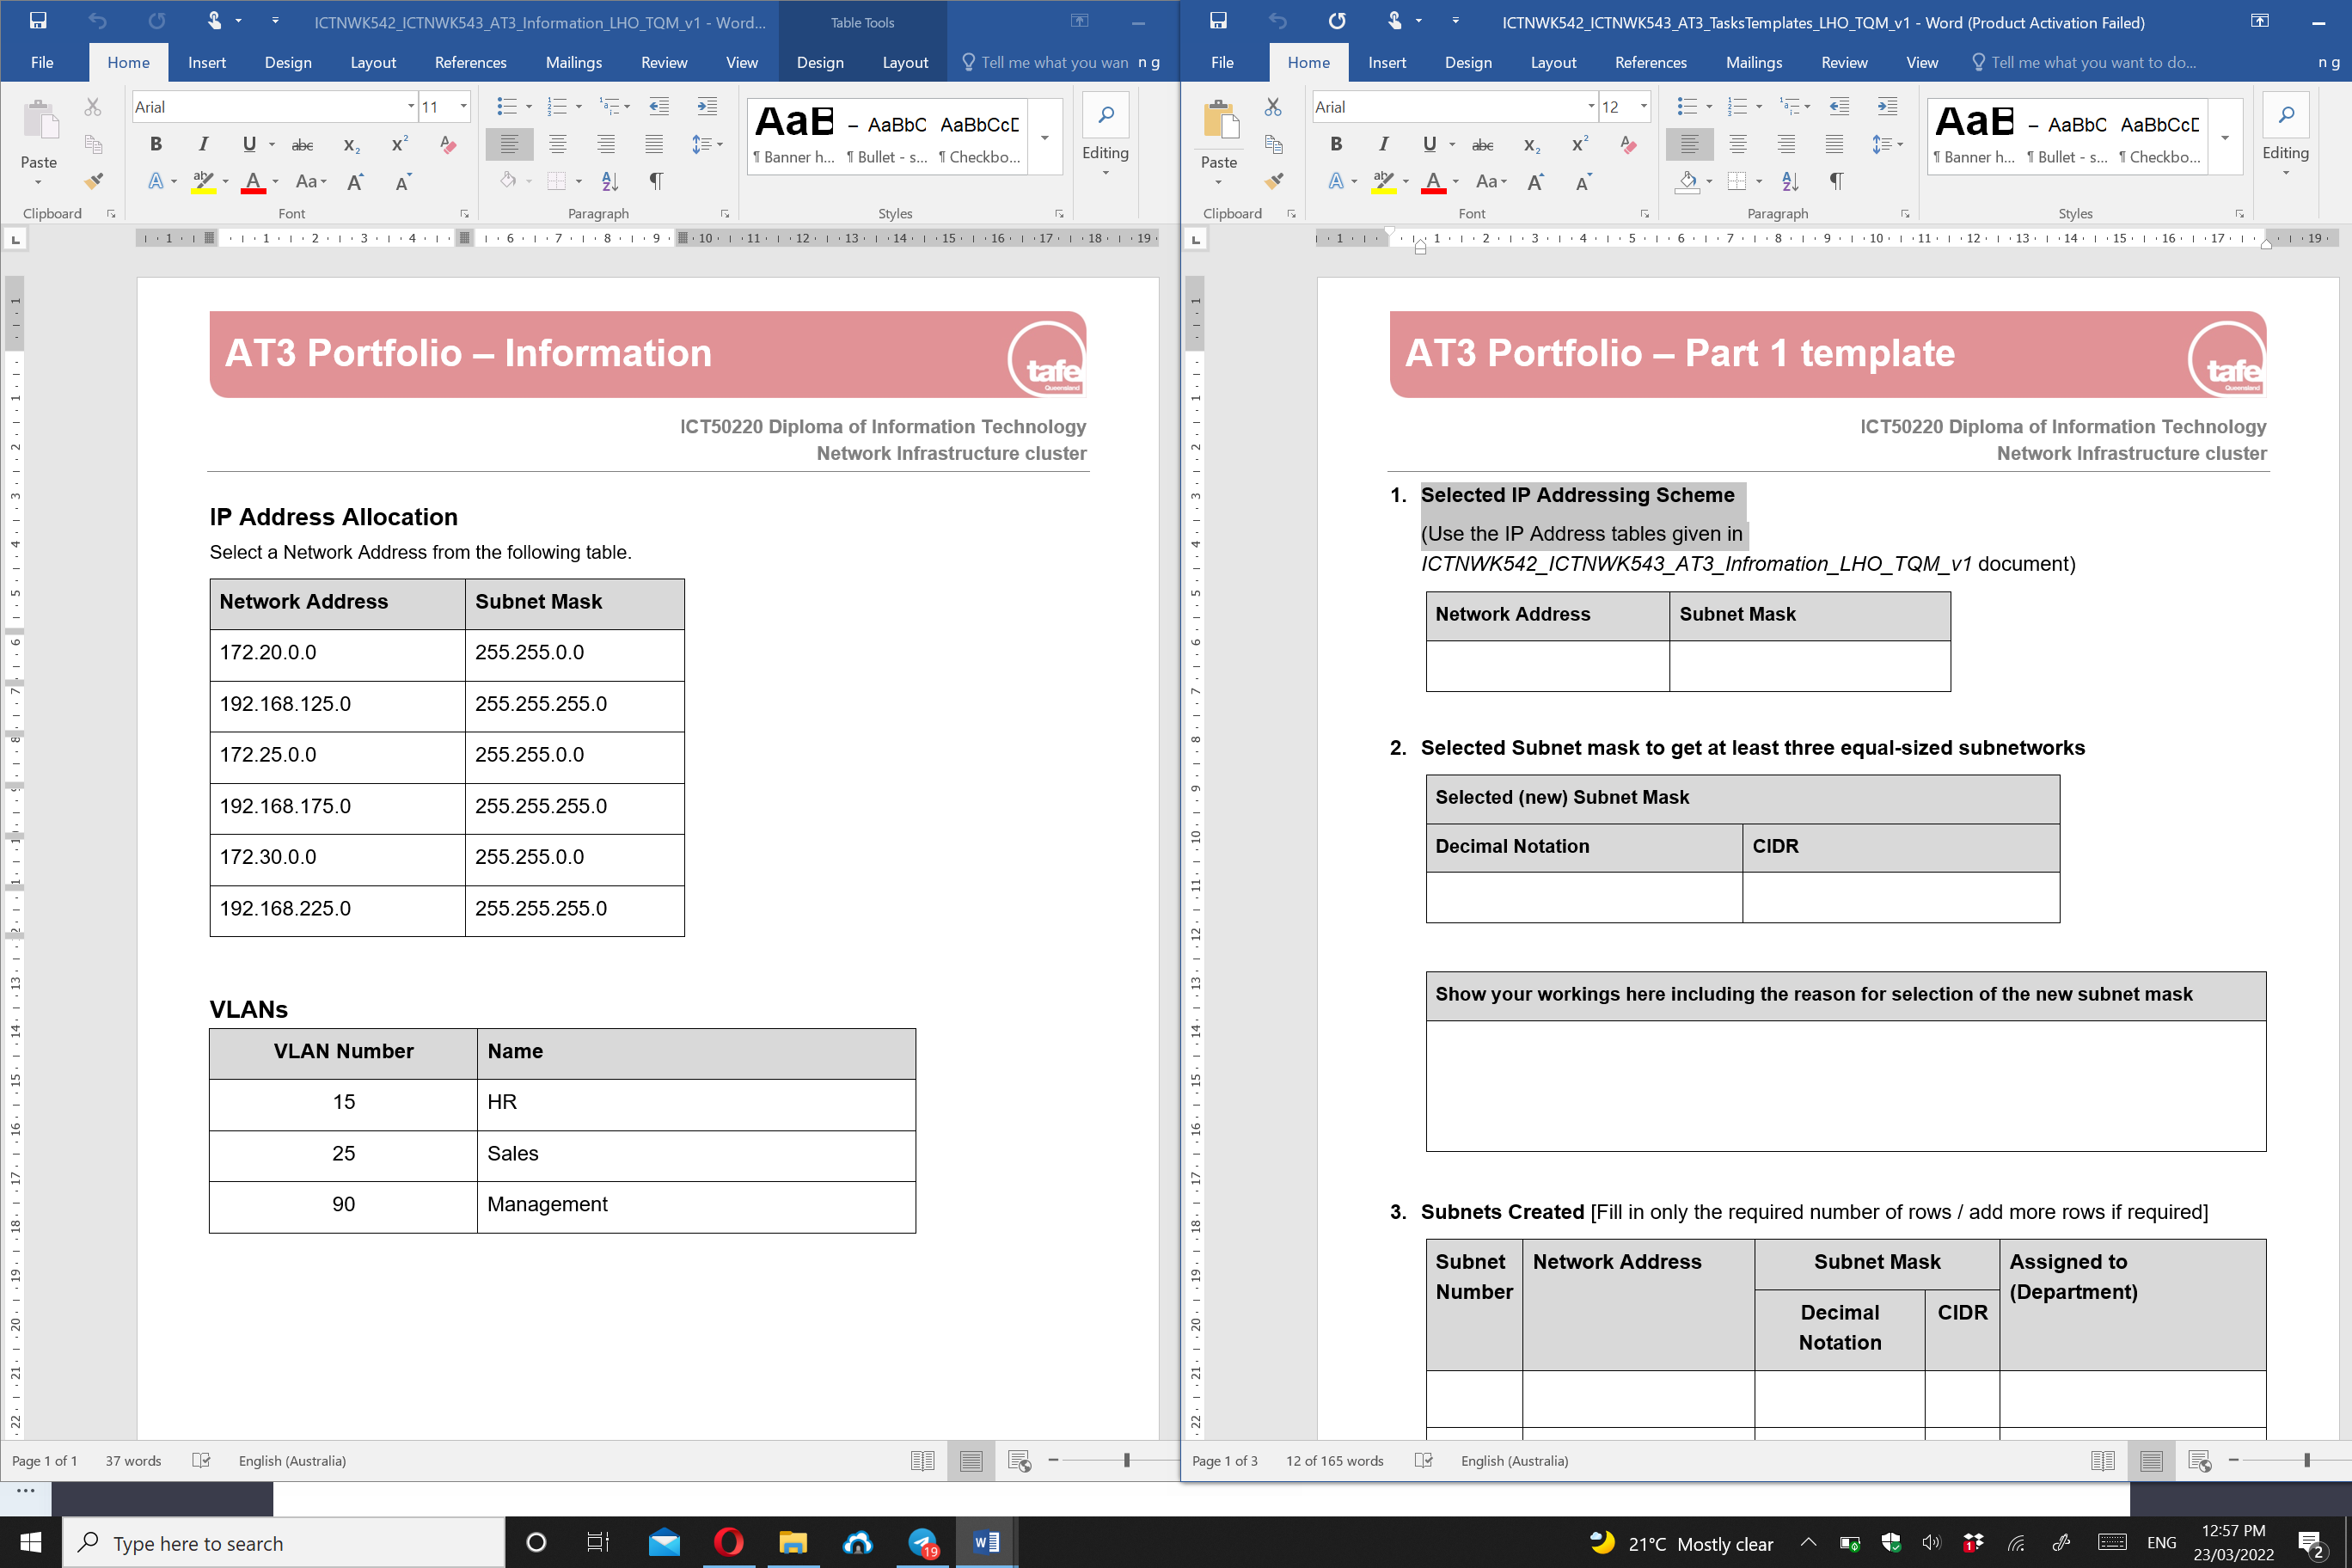2352x1568 pixels.
Task: Open line spacing dropdown in right window
Action: click(1900, 144)
